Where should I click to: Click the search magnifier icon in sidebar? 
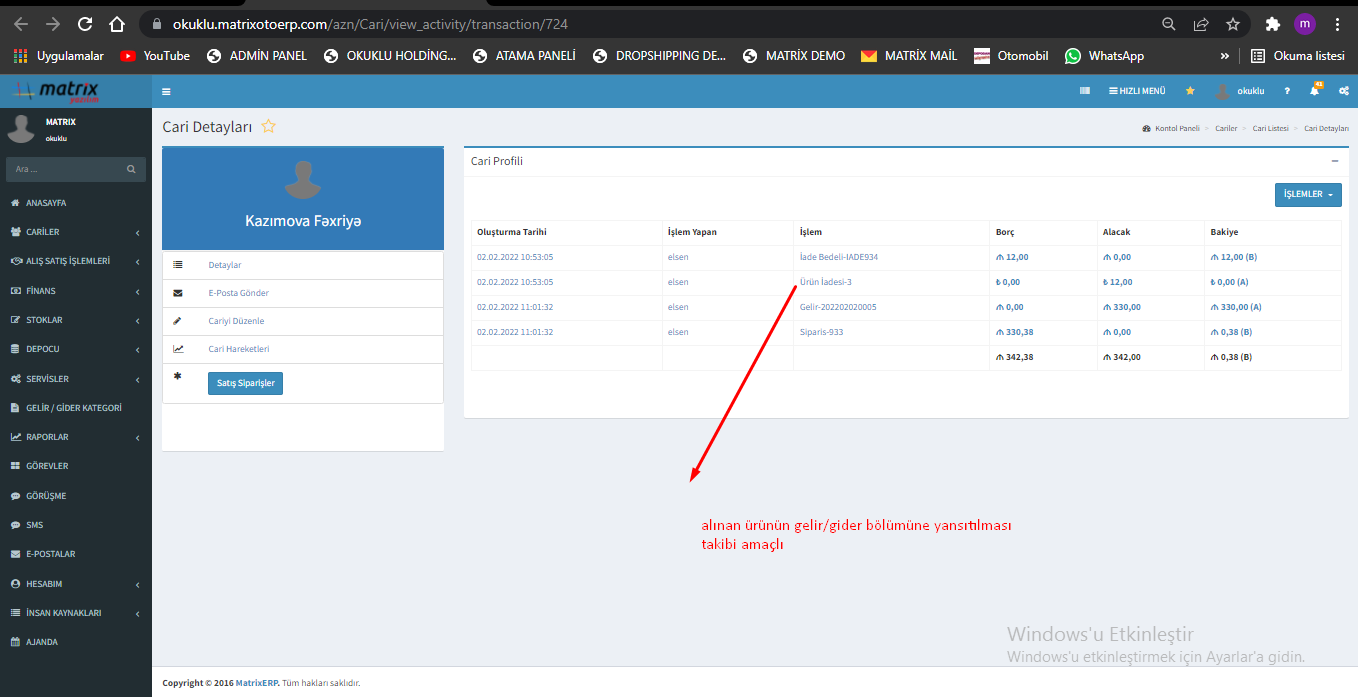click(131, 170)
